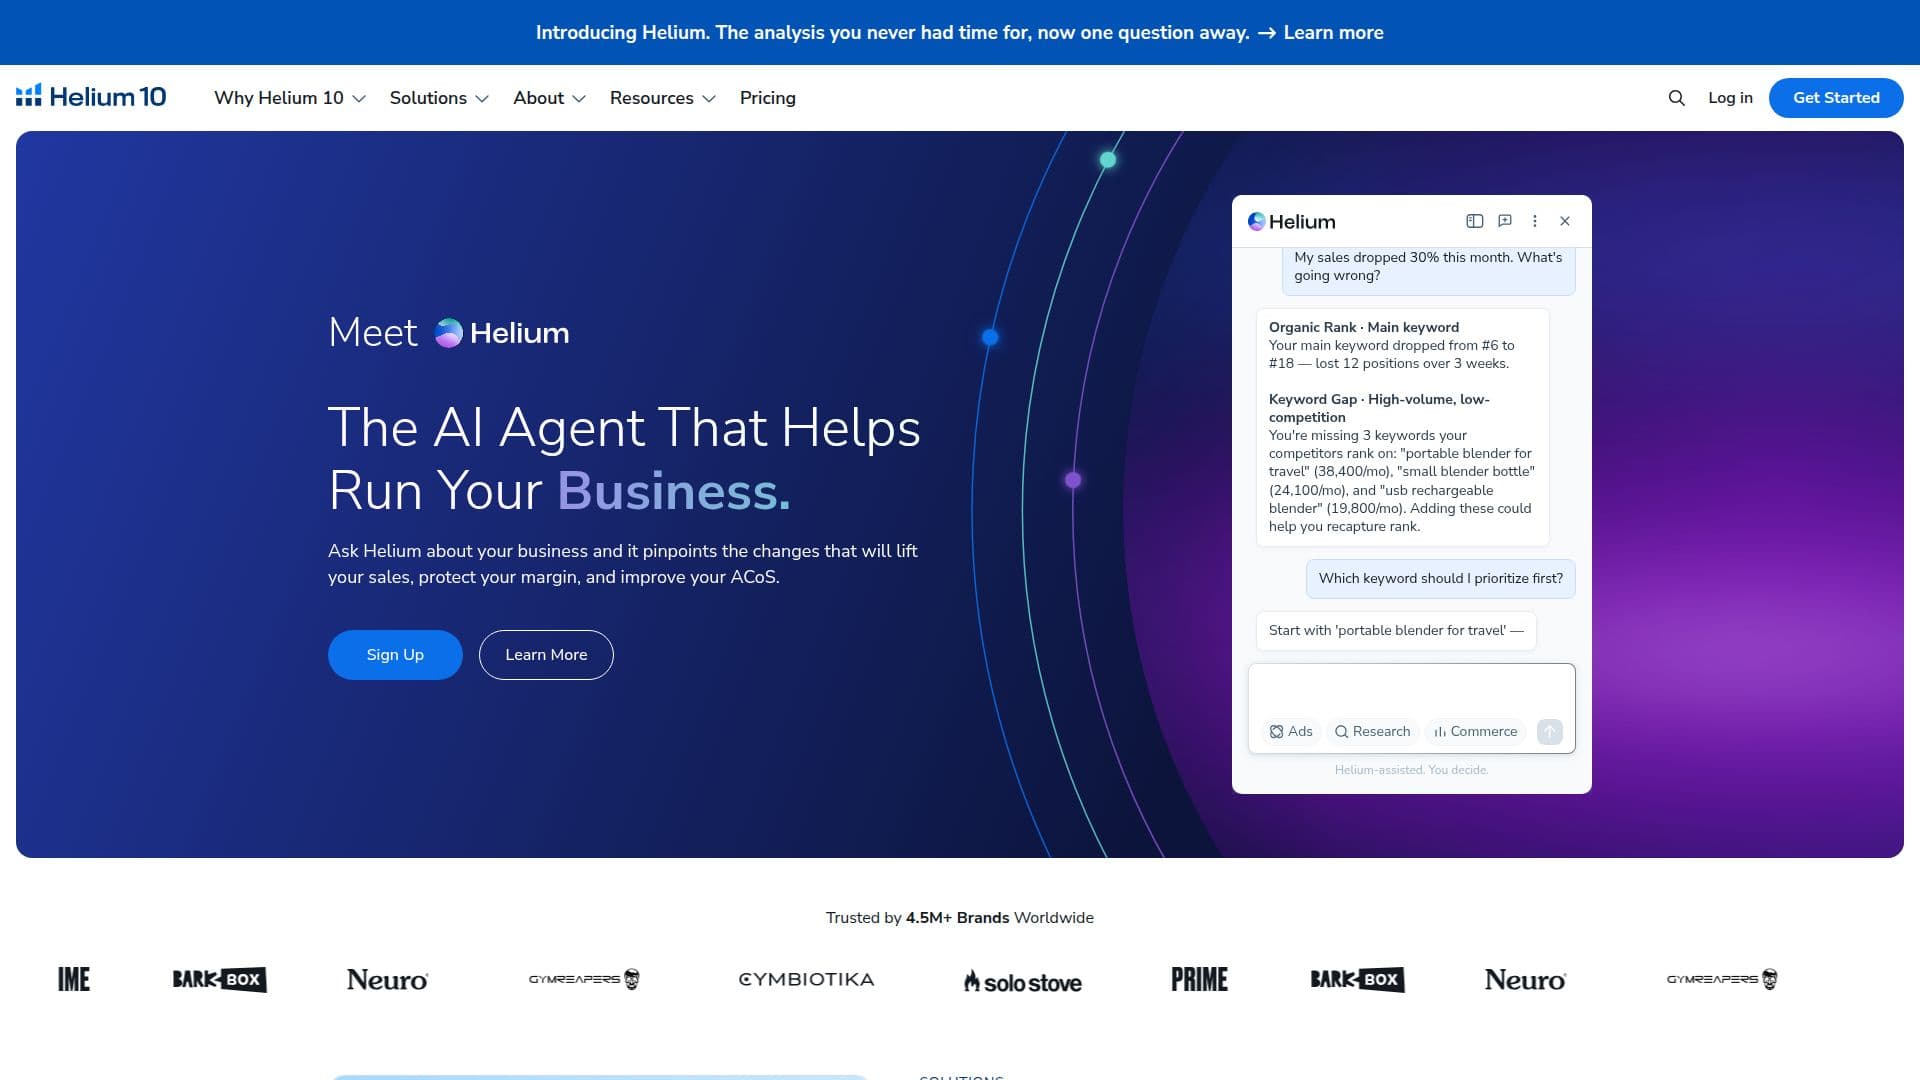The height and width of the screenshot is (1080, 1920).
Task: Click the Cymbiotika brand logo
Action: pos(806,980)
